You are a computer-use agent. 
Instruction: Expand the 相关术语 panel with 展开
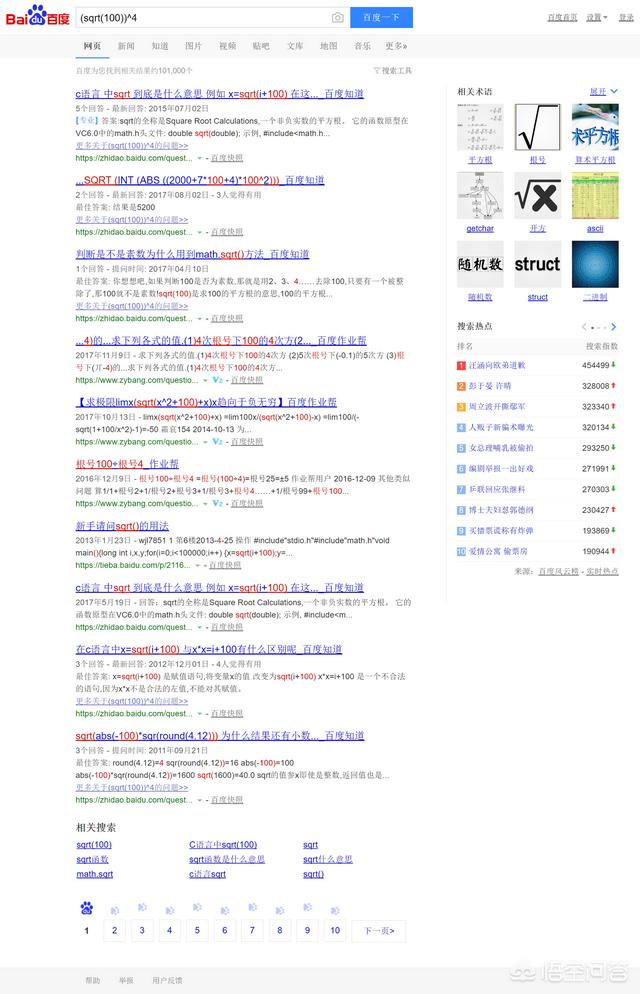pyautogui.click(x=603, y=92)
